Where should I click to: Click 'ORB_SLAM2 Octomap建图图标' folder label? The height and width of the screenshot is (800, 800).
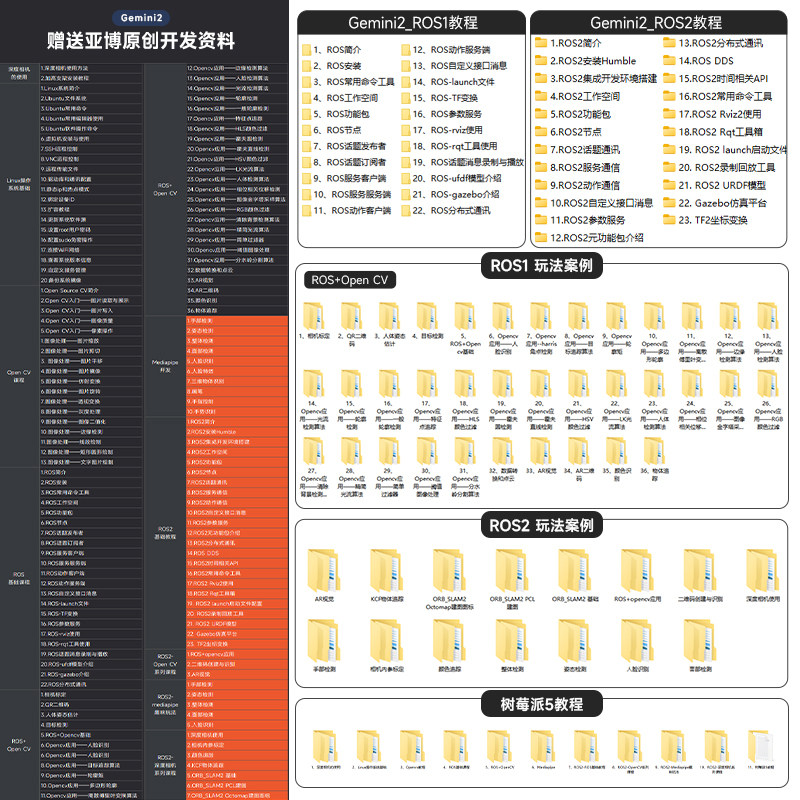pyautogui.click(x=449, y=603)
